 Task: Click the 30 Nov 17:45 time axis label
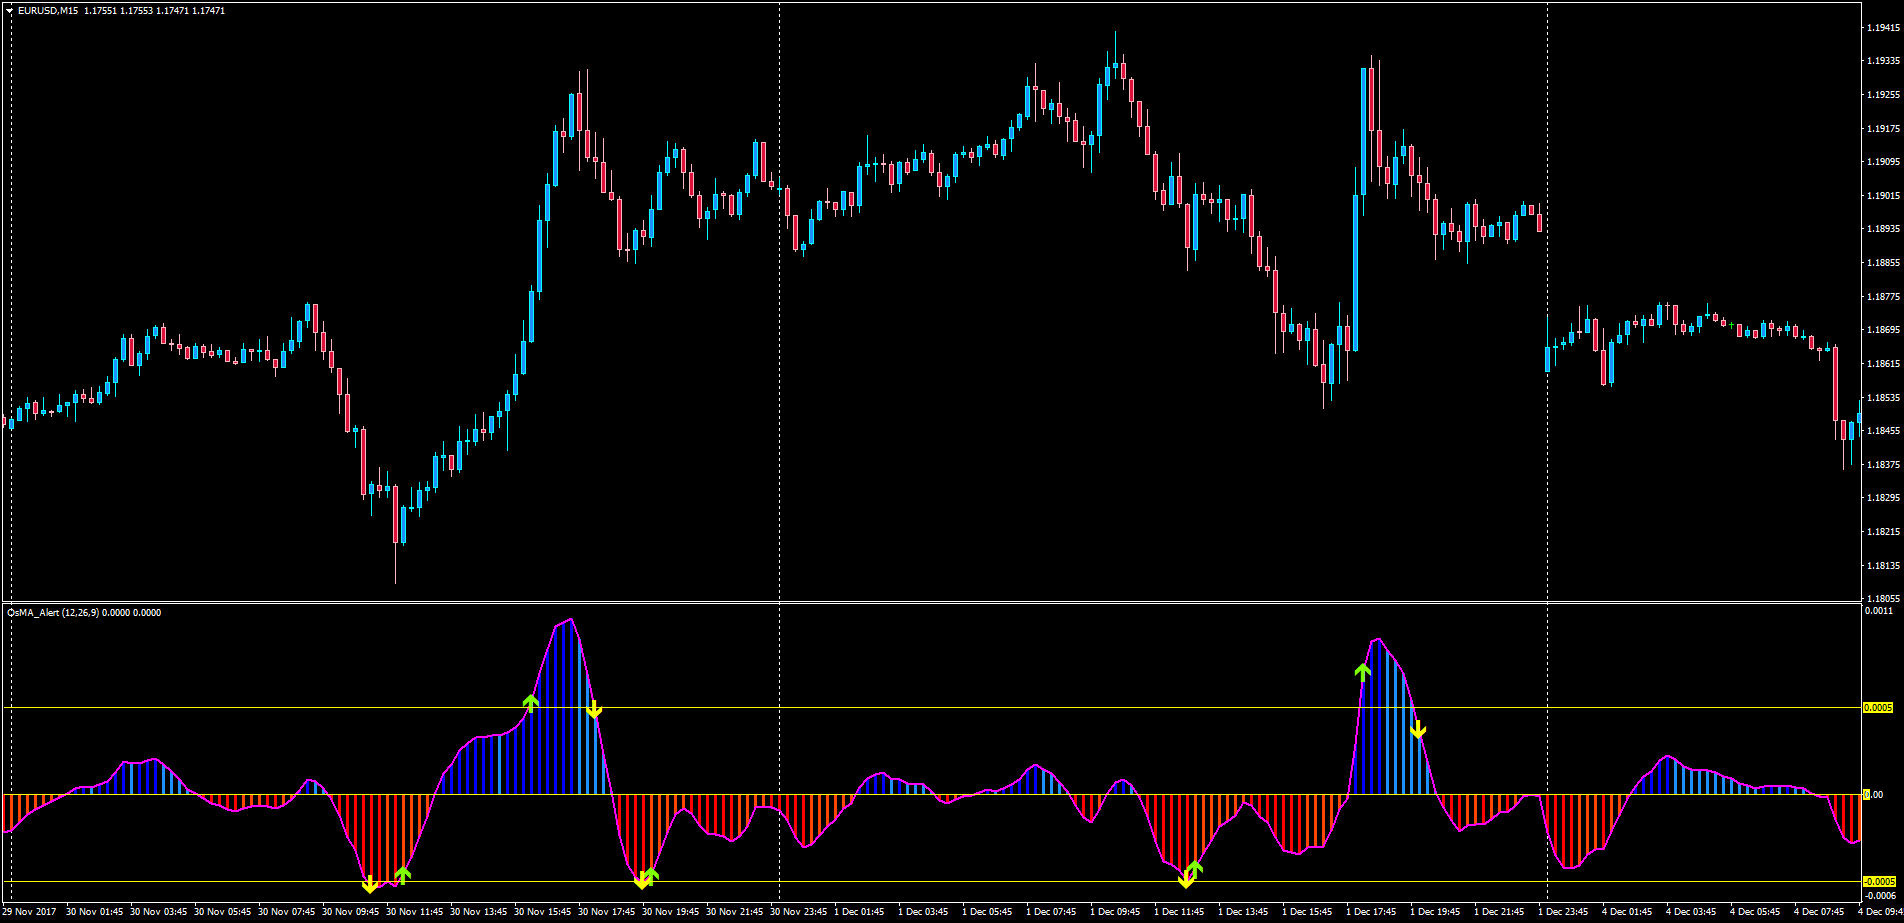[607, 912]
